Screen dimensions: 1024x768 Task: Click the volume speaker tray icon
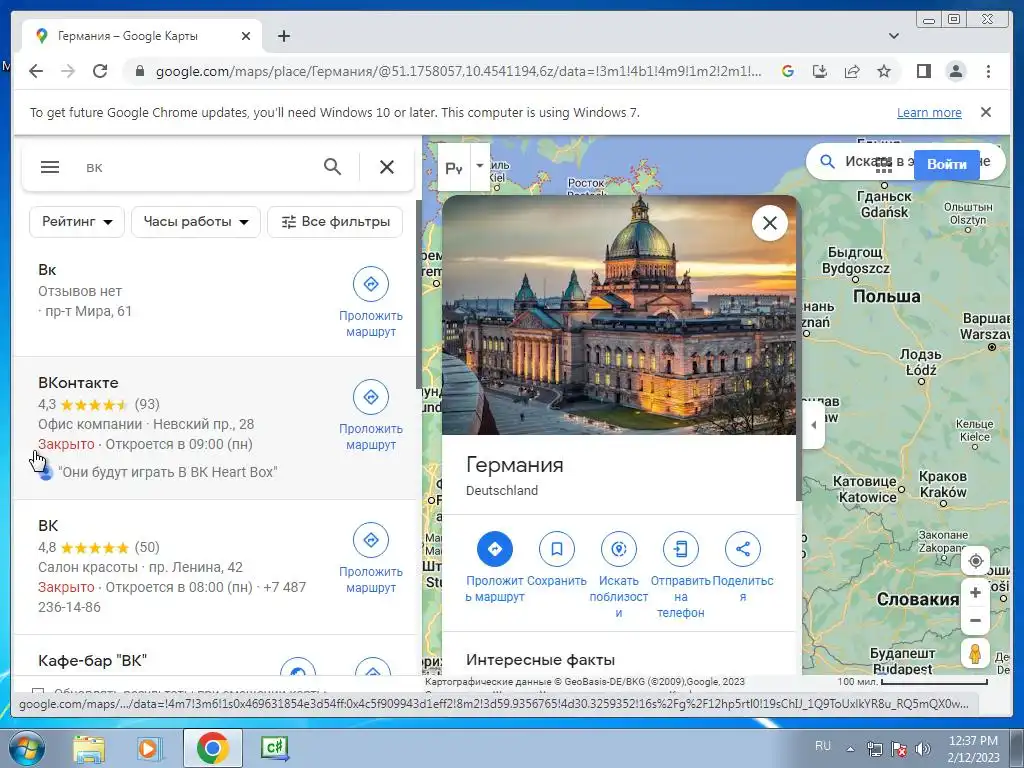923,748
